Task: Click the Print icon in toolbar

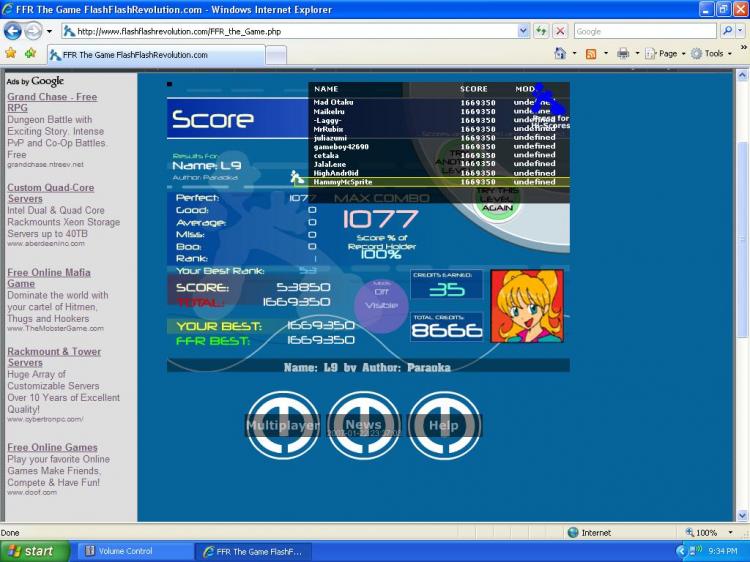Action: [x=623, y=54]
